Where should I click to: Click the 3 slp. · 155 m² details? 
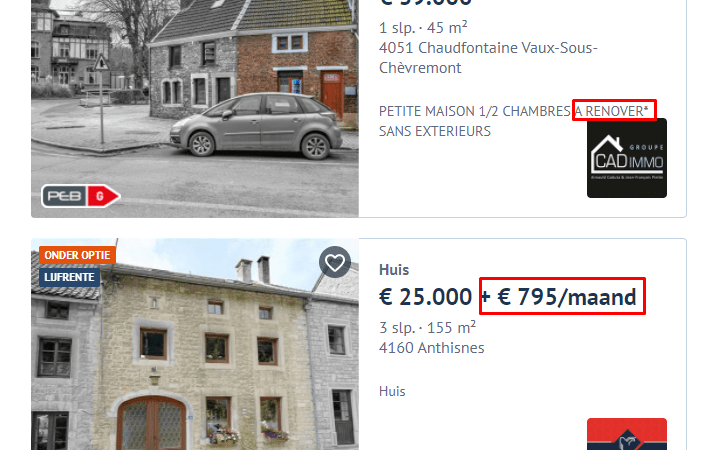pos(428,327)
